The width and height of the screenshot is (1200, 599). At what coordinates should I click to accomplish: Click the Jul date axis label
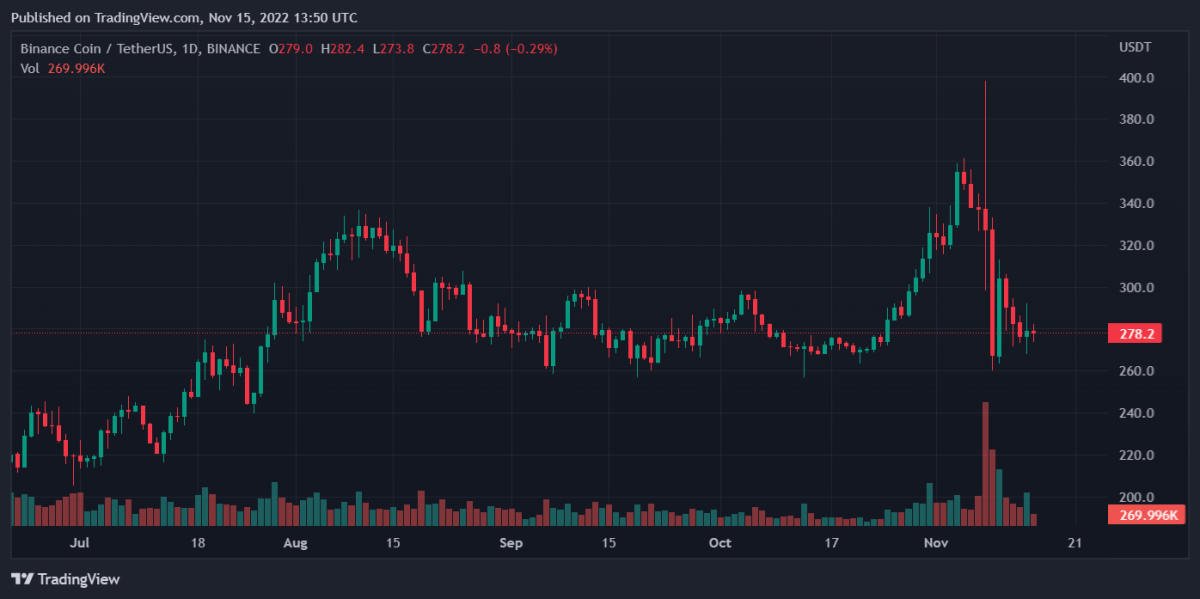80,543
